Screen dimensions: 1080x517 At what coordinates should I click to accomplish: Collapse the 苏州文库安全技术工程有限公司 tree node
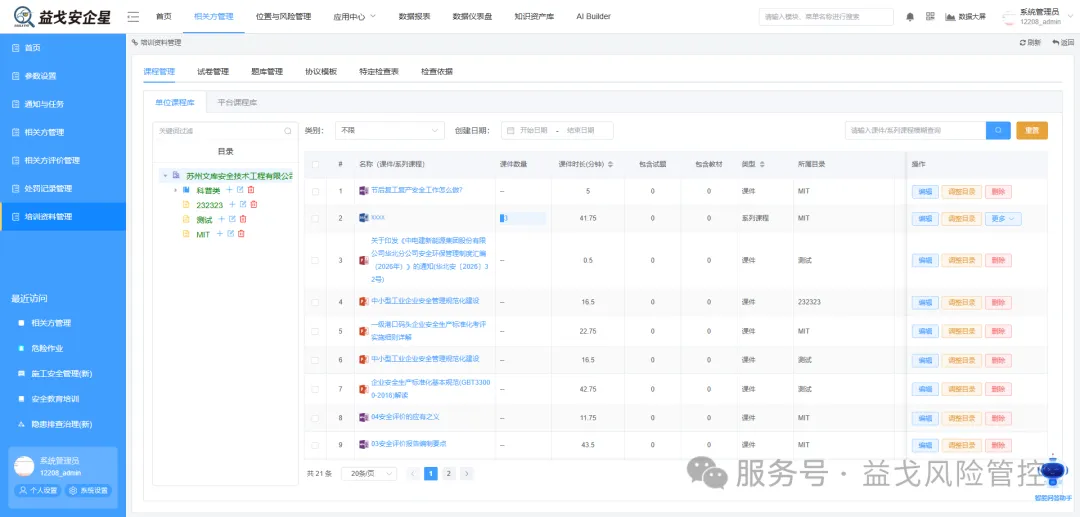click(165, 176)
